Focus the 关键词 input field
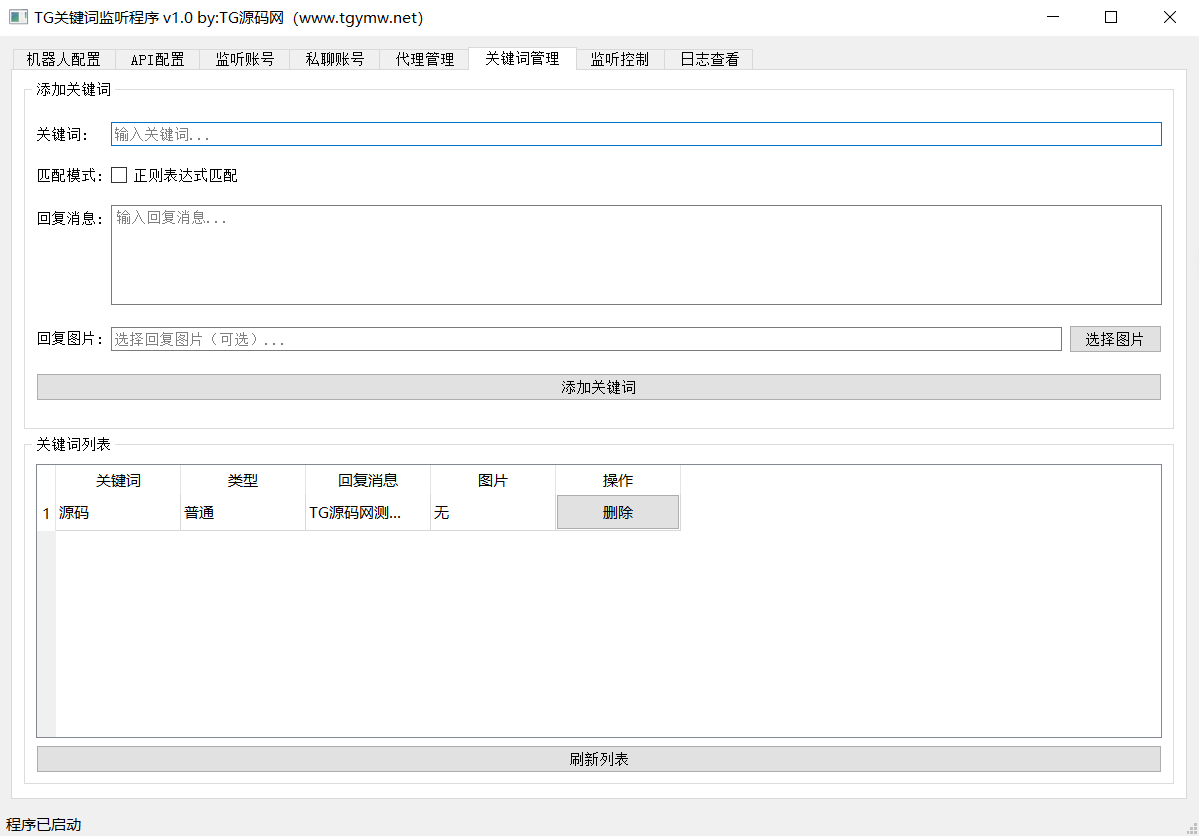This screenshot has height=836, width=1199. point(635,134)
